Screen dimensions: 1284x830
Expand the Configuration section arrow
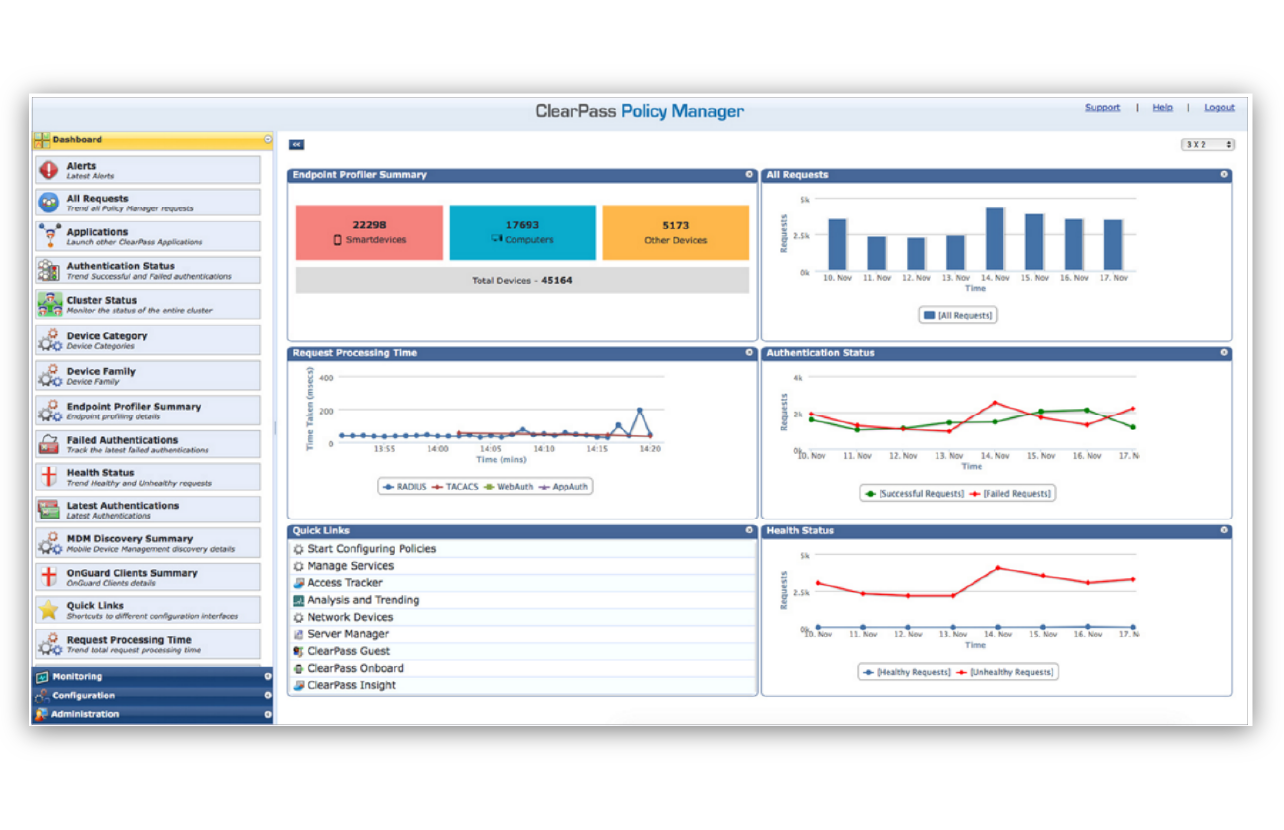point(267,695)
